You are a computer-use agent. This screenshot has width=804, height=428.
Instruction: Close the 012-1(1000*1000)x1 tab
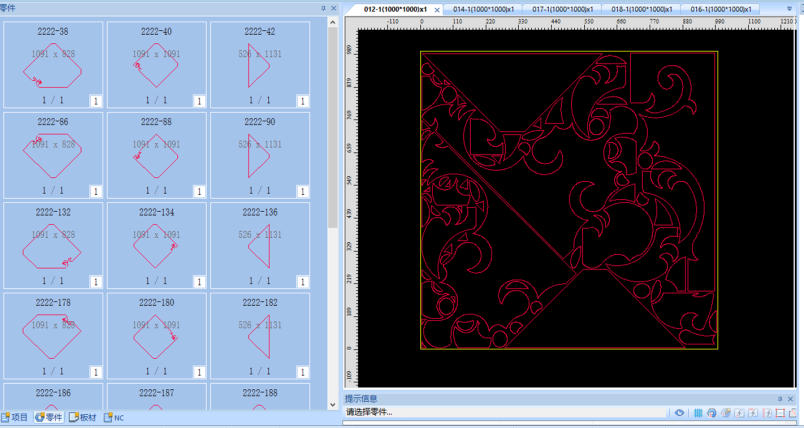437,10
